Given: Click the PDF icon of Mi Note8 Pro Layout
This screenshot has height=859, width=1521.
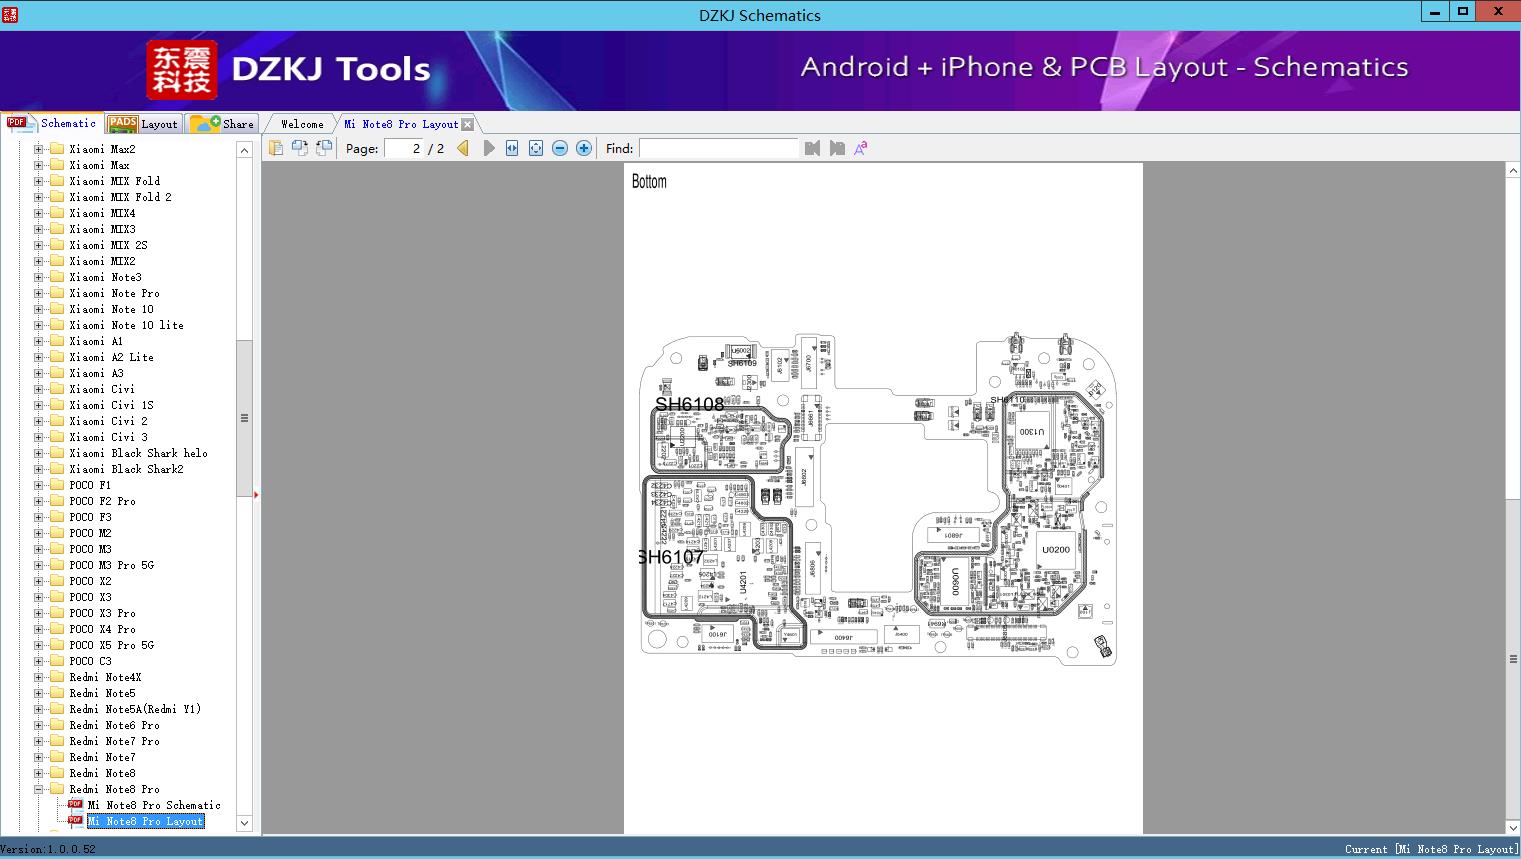Looking at the screenshot, I should click(75, 821).
